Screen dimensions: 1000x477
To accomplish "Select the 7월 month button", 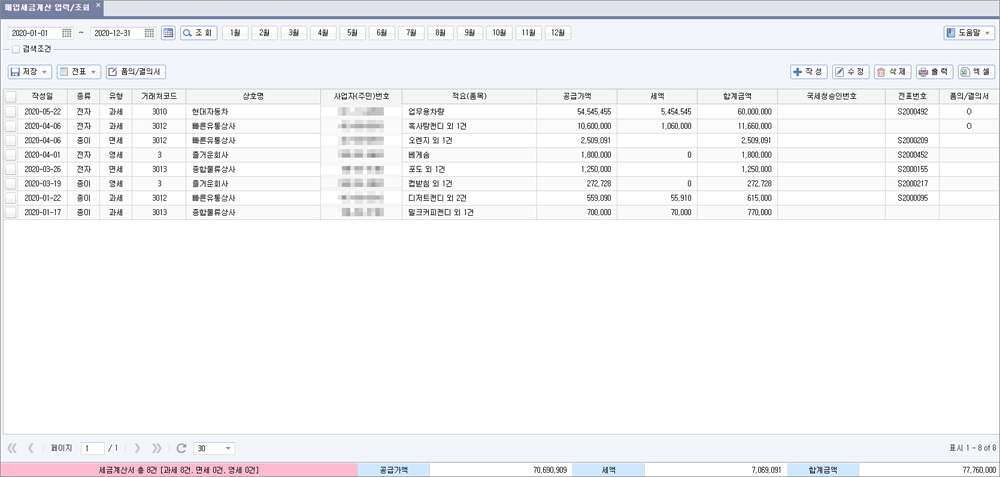I will pyautogui.click(x=411, y=33).
